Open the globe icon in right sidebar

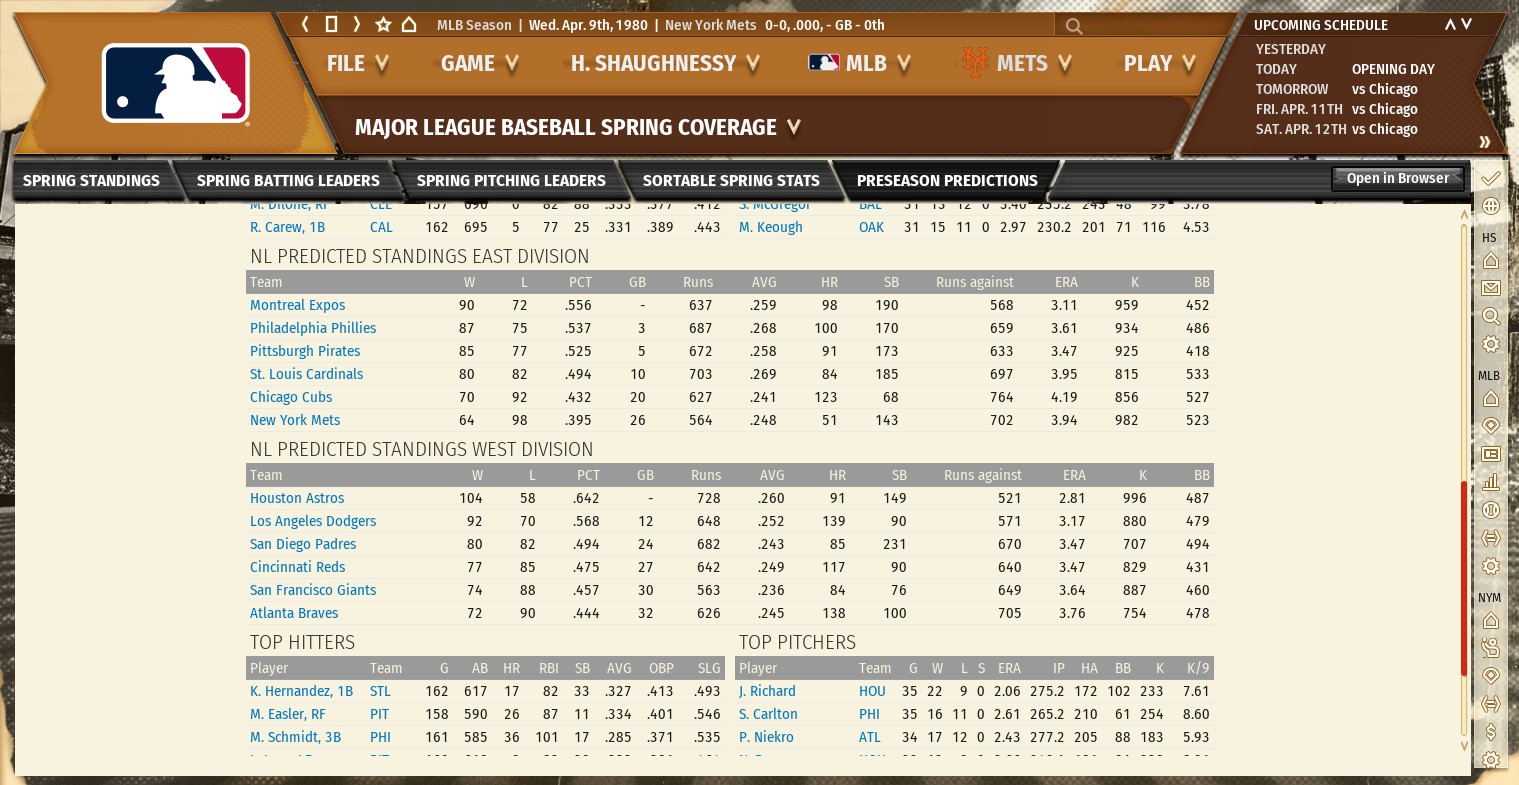pos(1490,206)
